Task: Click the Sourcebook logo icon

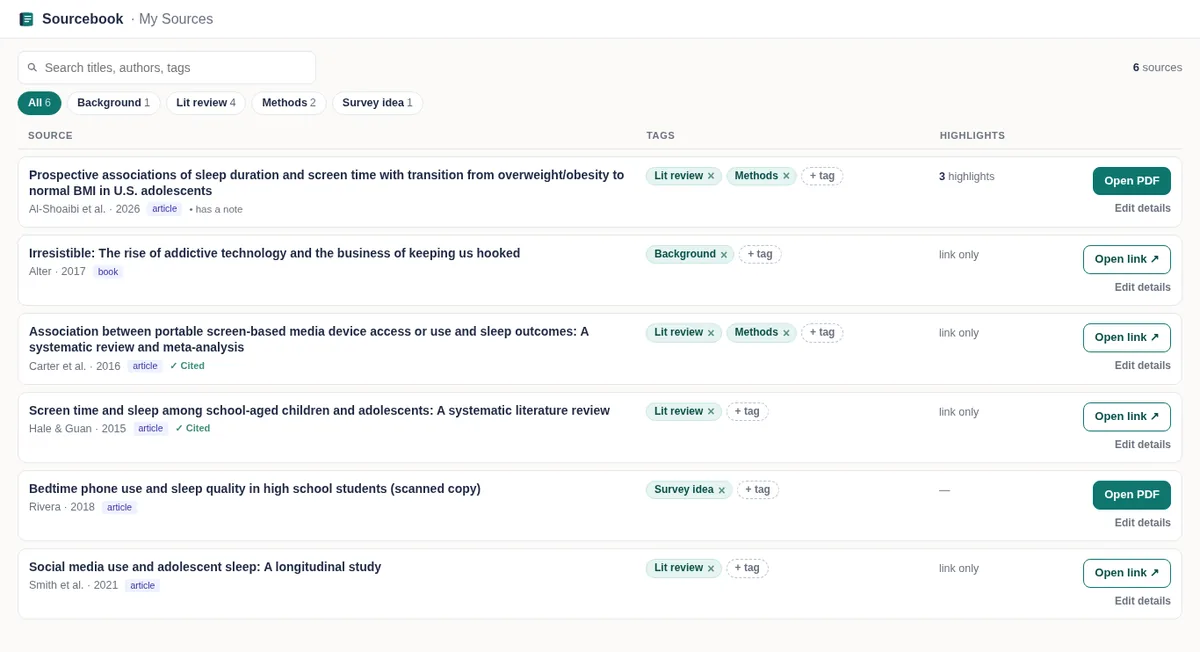Action: click(x=26, y=19)
